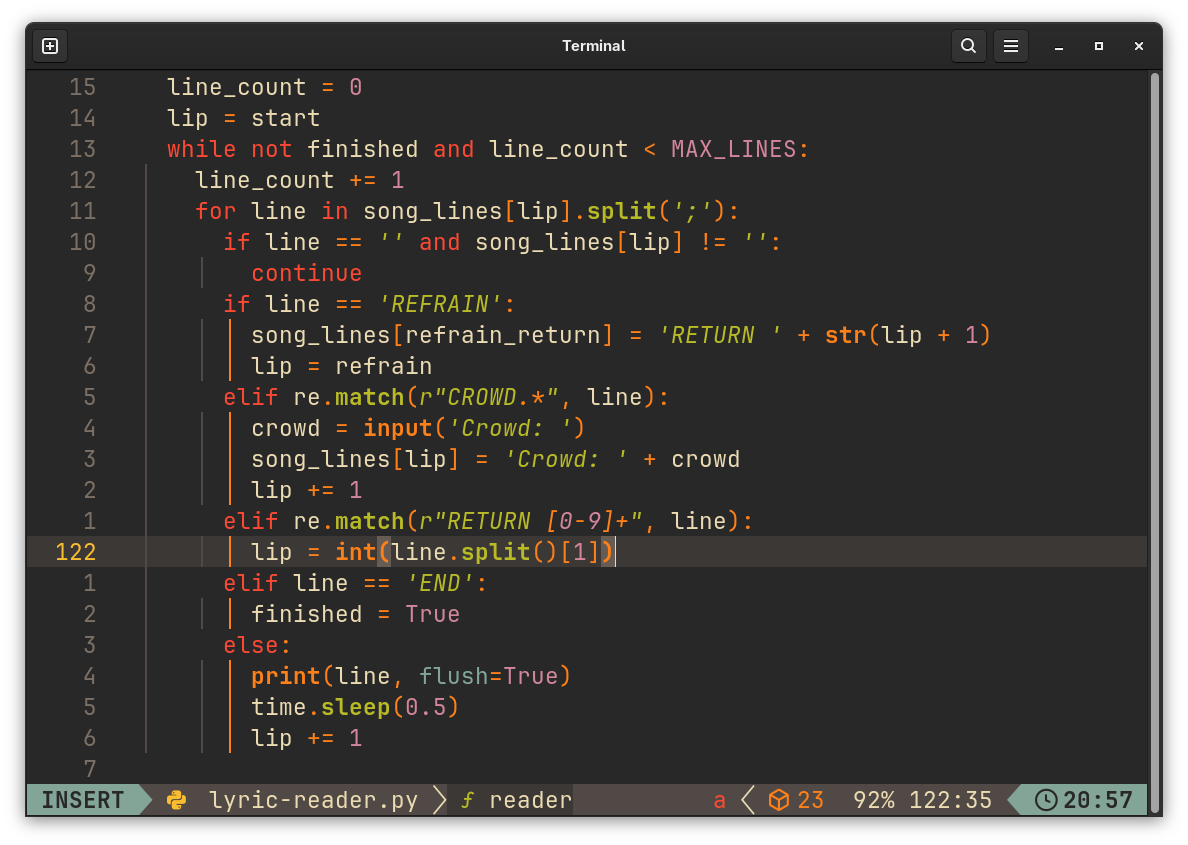Open the hamburger menu in title bar
Viewport: 1188px width, 845px height.
[x=1011, y=46]
